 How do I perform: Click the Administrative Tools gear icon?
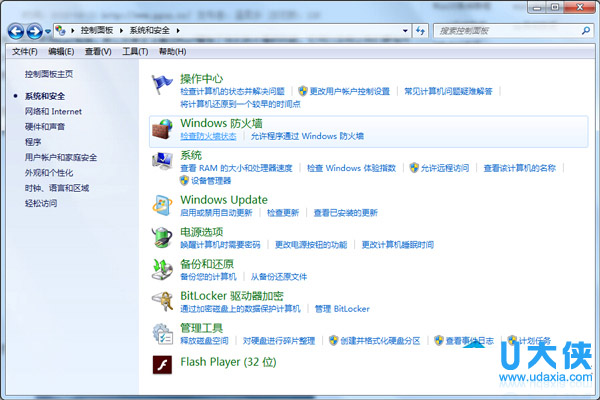(162, 334)
